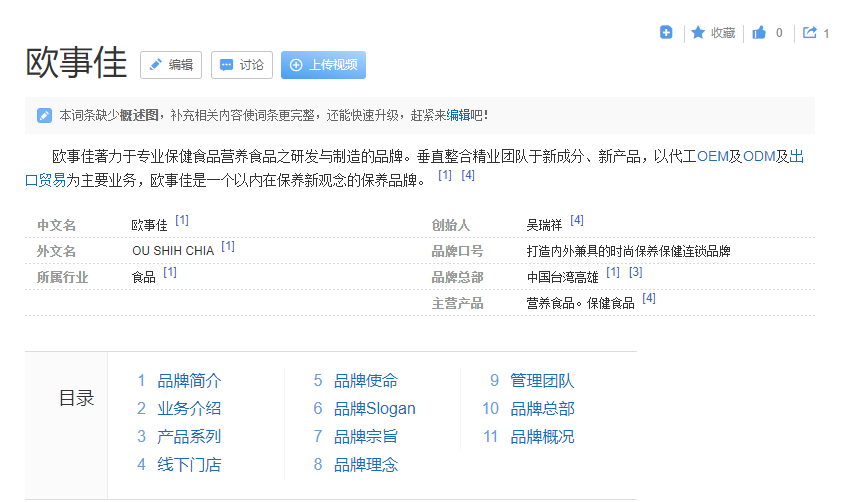
Task: Click the share arrow icon
Action: pos(809,33)
